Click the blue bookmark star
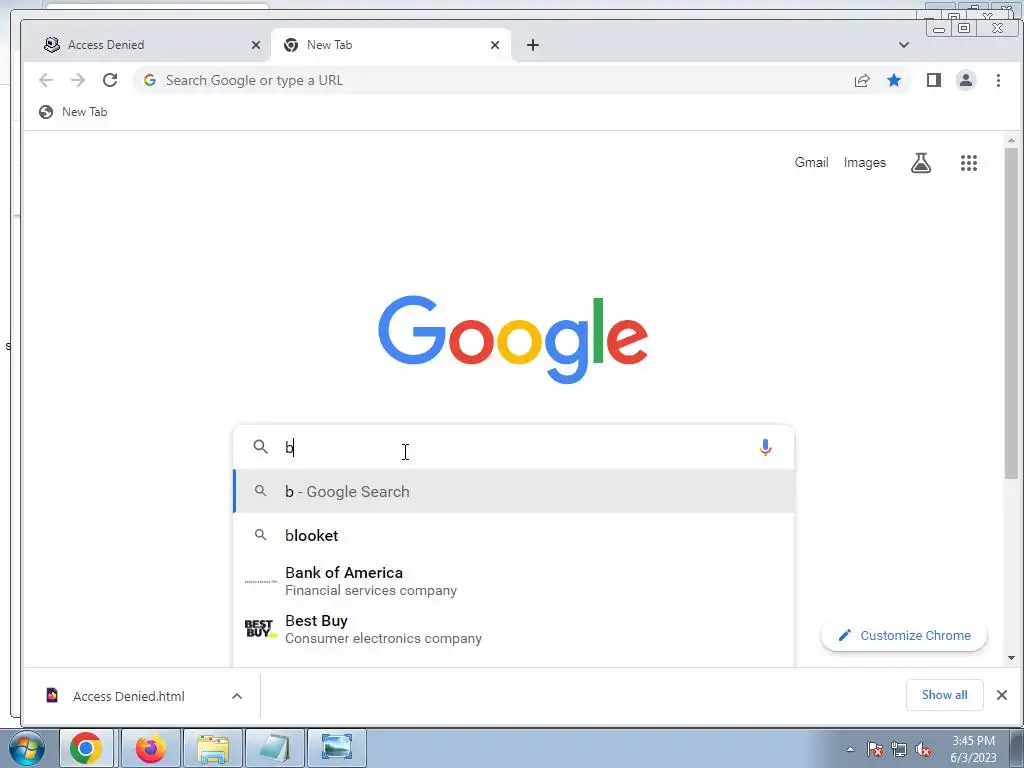This screenshot has width=1024, height=768. (894, 80)
